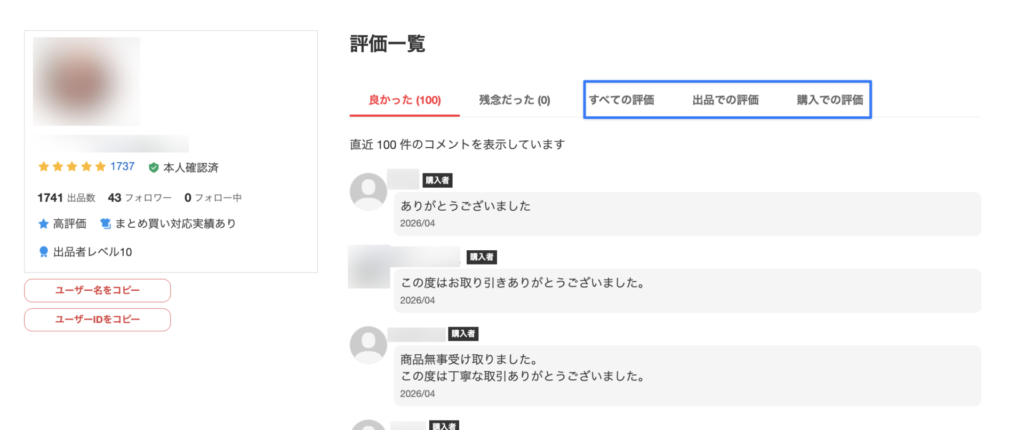This screenshot has height=430, width=1024.
Task: Click the blurred seller profile picture
Action: click(86, 82)
